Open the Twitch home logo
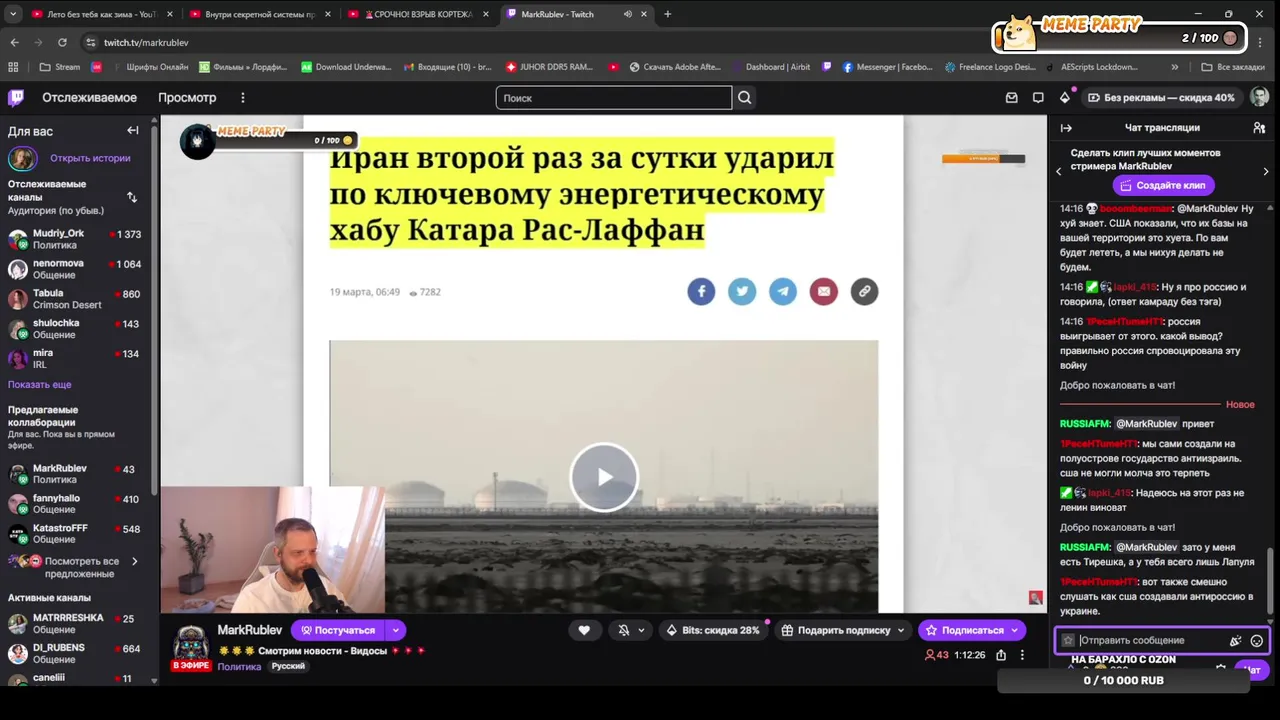Screen dimensions: 1280x720 click(x=16, y=97)
